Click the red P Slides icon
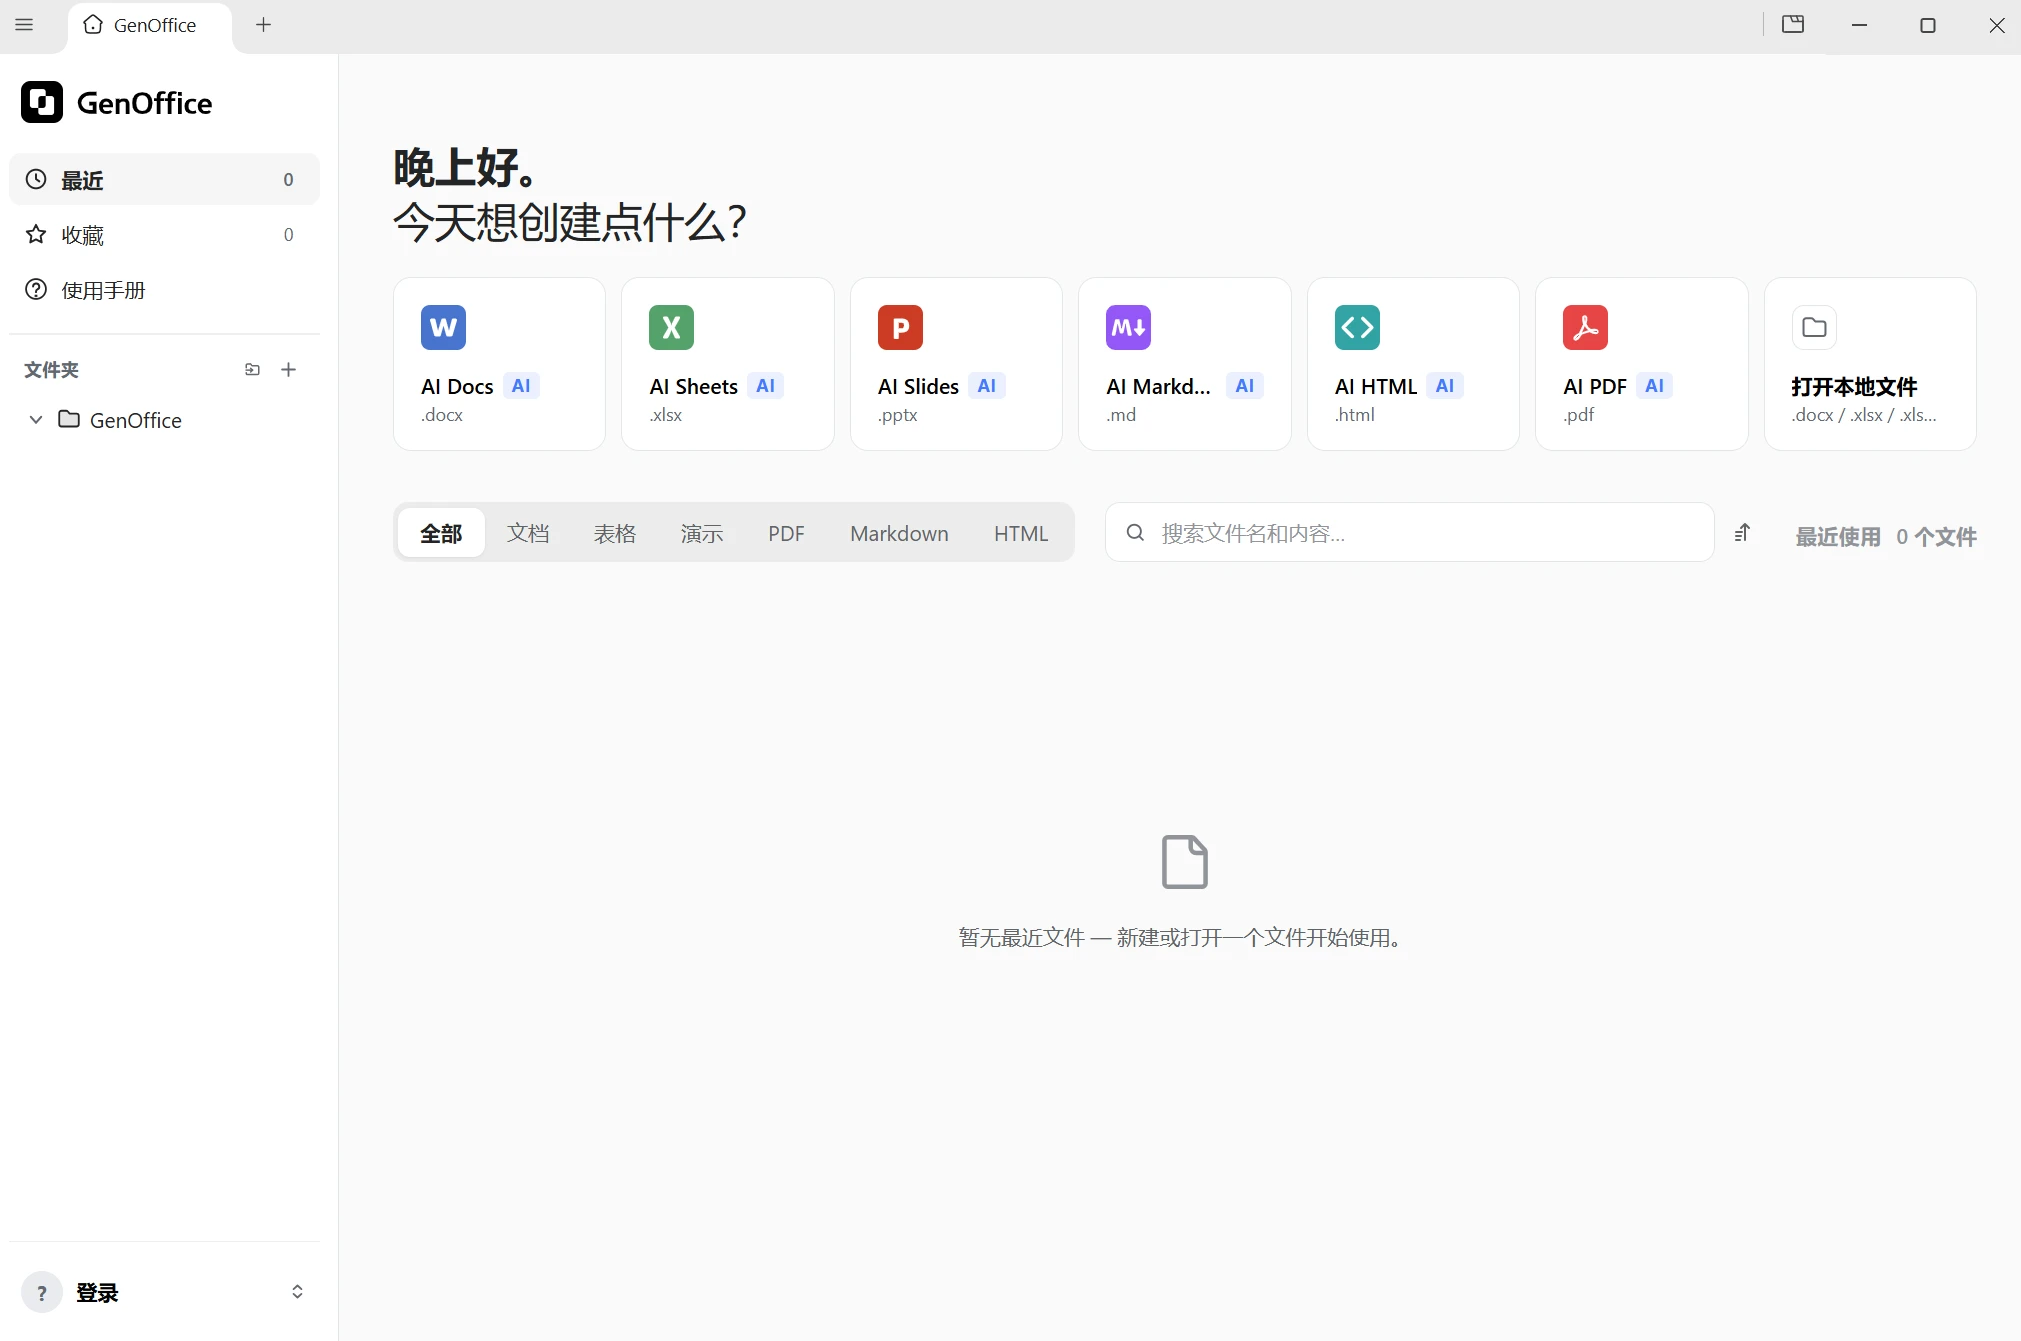The image size is (2021, 1341). [x=900, y=328]
